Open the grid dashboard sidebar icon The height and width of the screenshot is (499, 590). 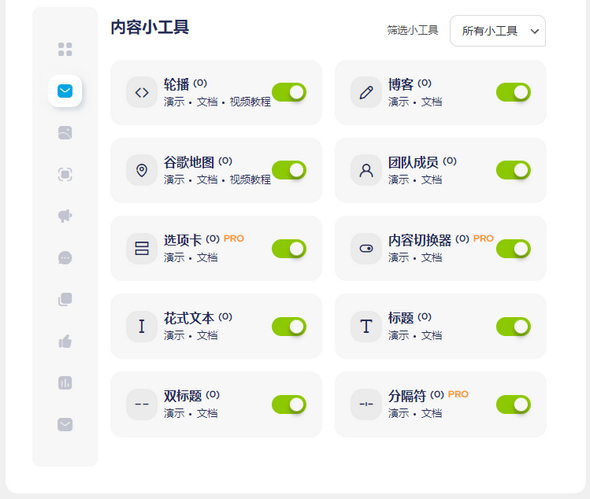[x=65, y=49]
